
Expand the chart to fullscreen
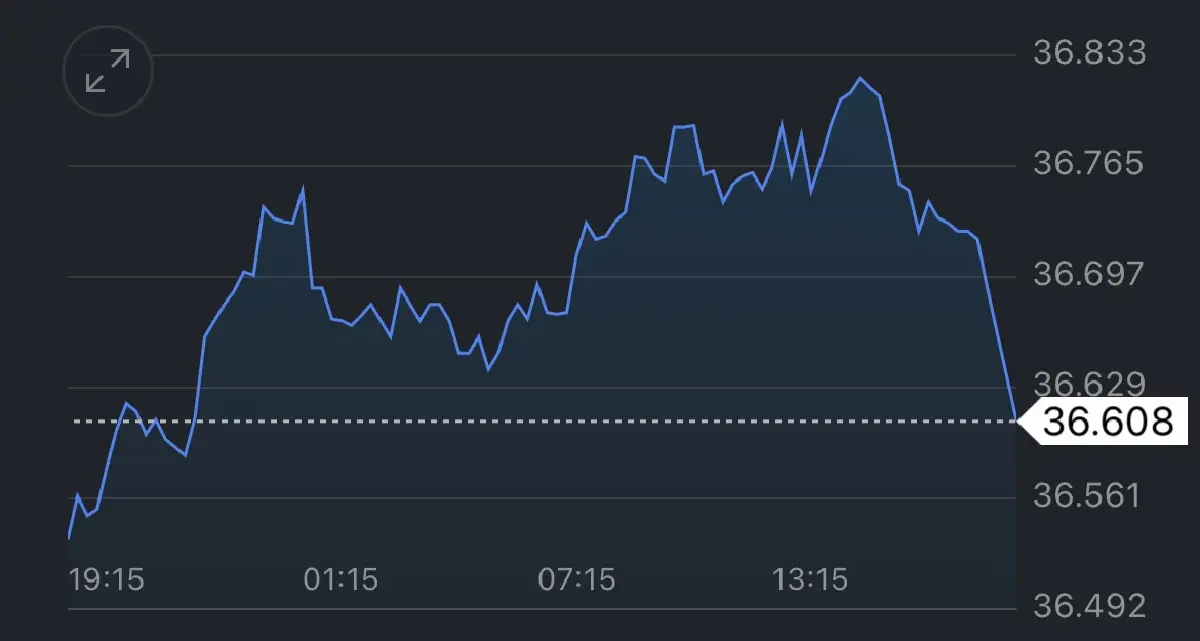tap(108, 72)
